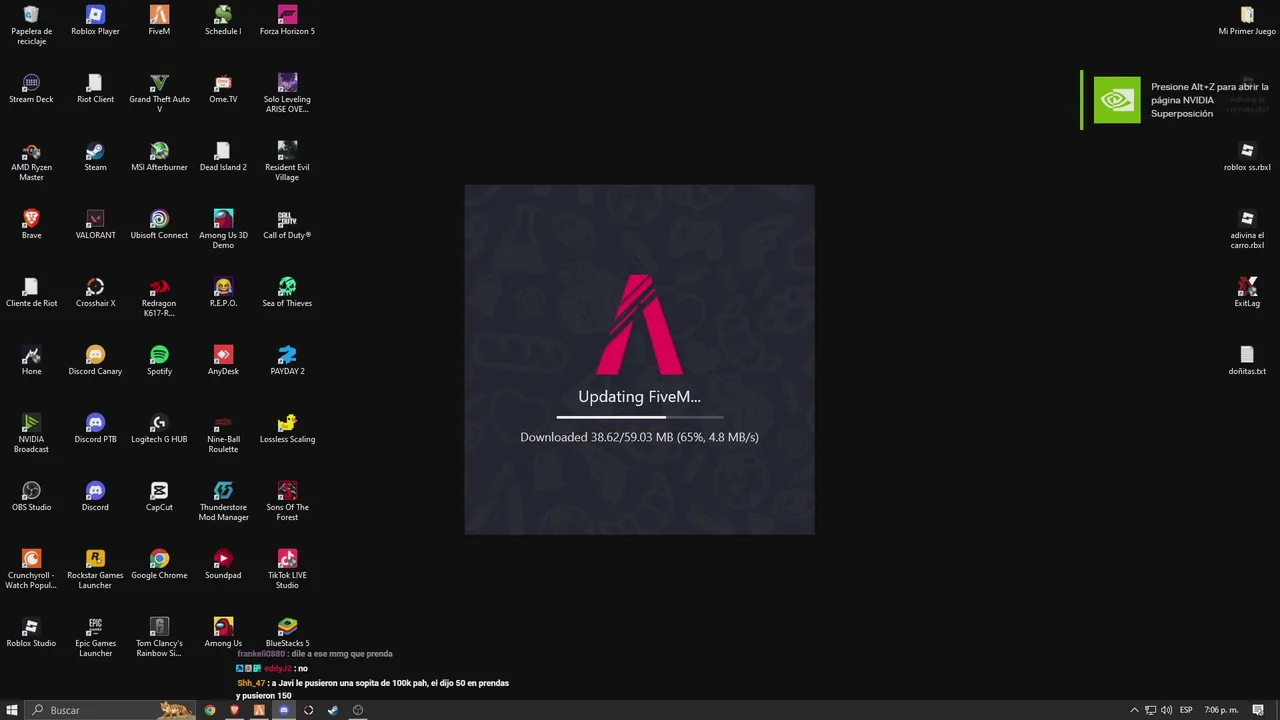Click the Hone desktop shortcut
This screenshot has width=1280, height=720.
(31, 360)
